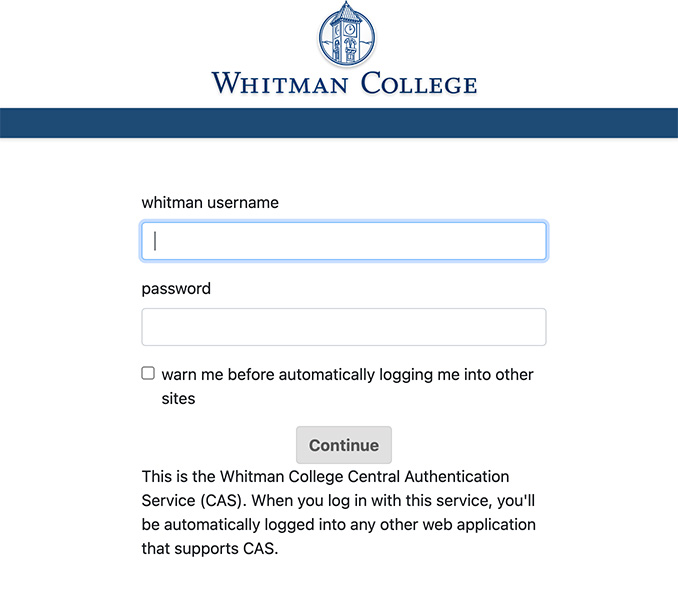The width and height of the screenshot is (678, 603).
Task: Click into the password field
Action: tap(344, 327)
